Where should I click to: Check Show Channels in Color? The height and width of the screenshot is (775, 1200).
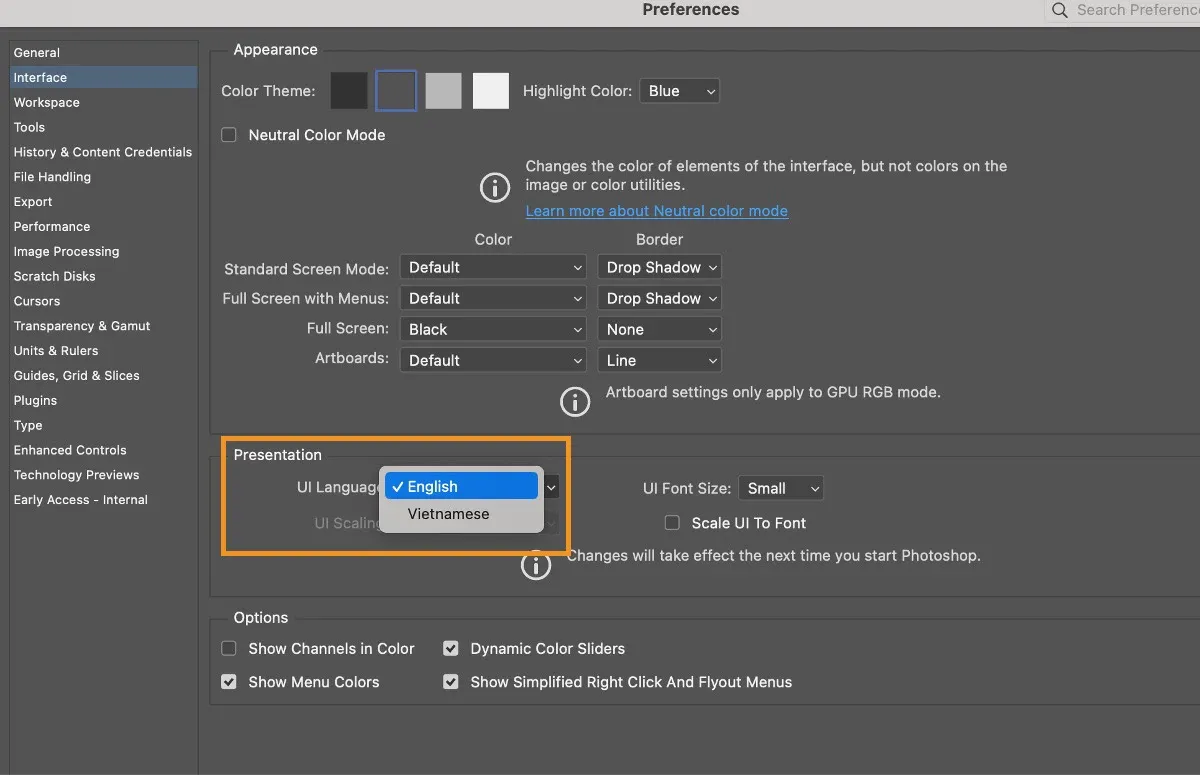tap(228, 648)
